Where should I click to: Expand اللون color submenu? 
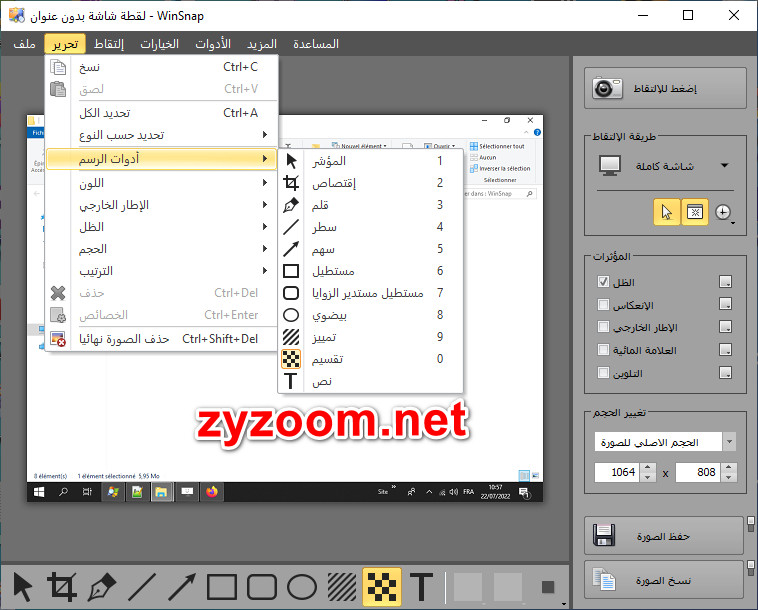[161, 183]
